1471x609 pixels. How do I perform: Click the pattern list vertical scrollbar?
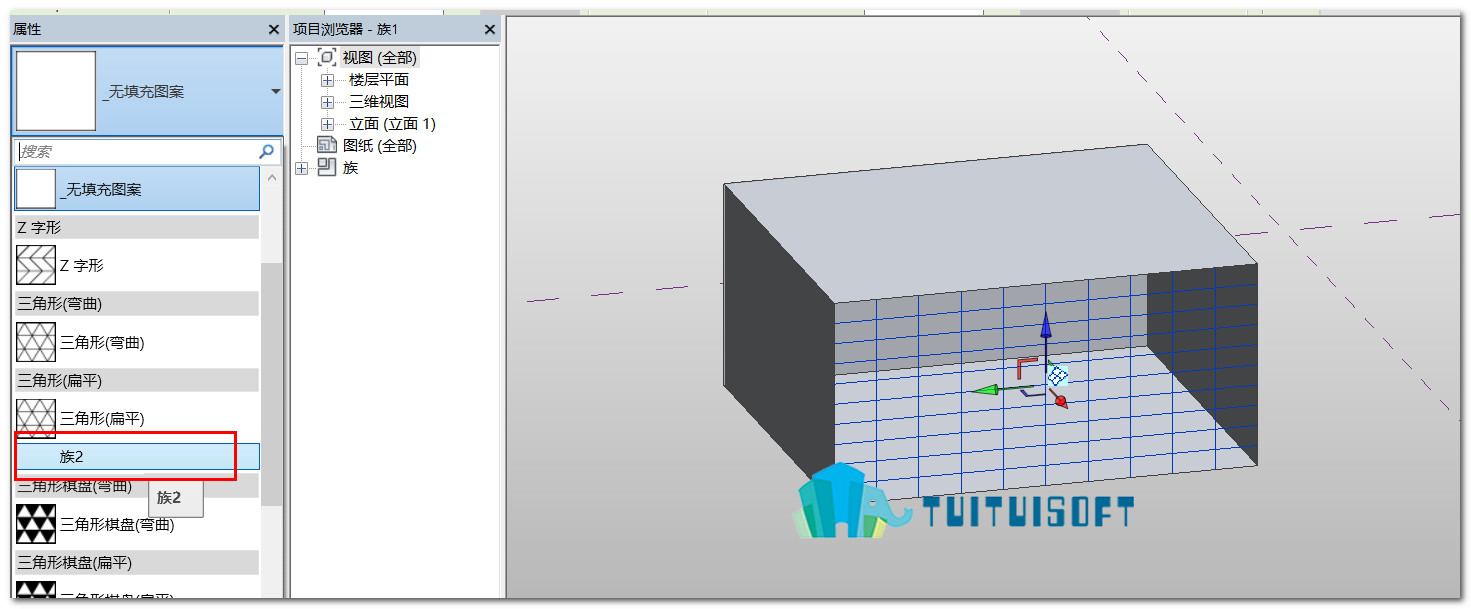[271, 385]
